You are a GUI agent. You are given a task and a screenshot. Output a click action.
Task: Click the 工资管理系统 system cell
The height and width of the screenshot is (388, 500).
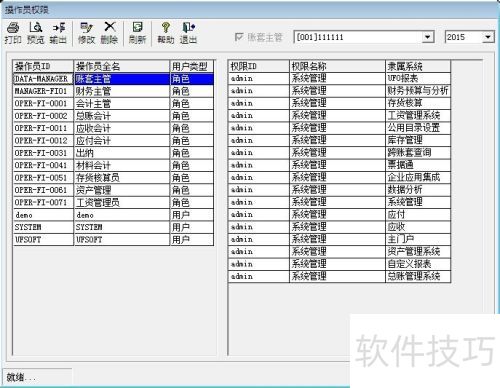418,116
